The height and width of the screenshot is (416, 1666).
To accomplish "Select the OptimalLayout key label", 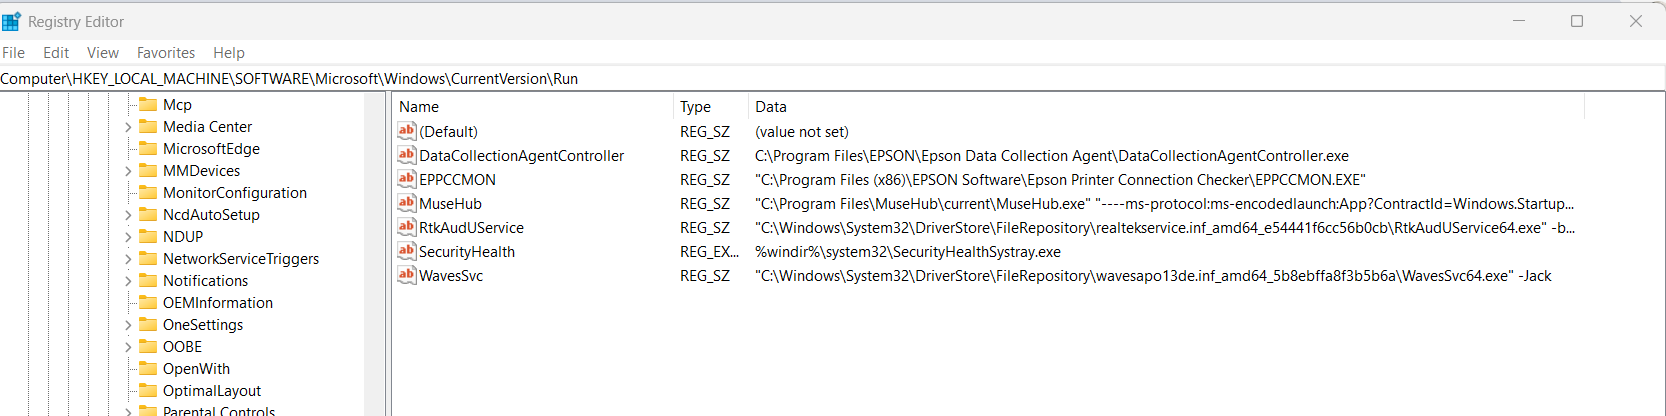I will 212,391.
